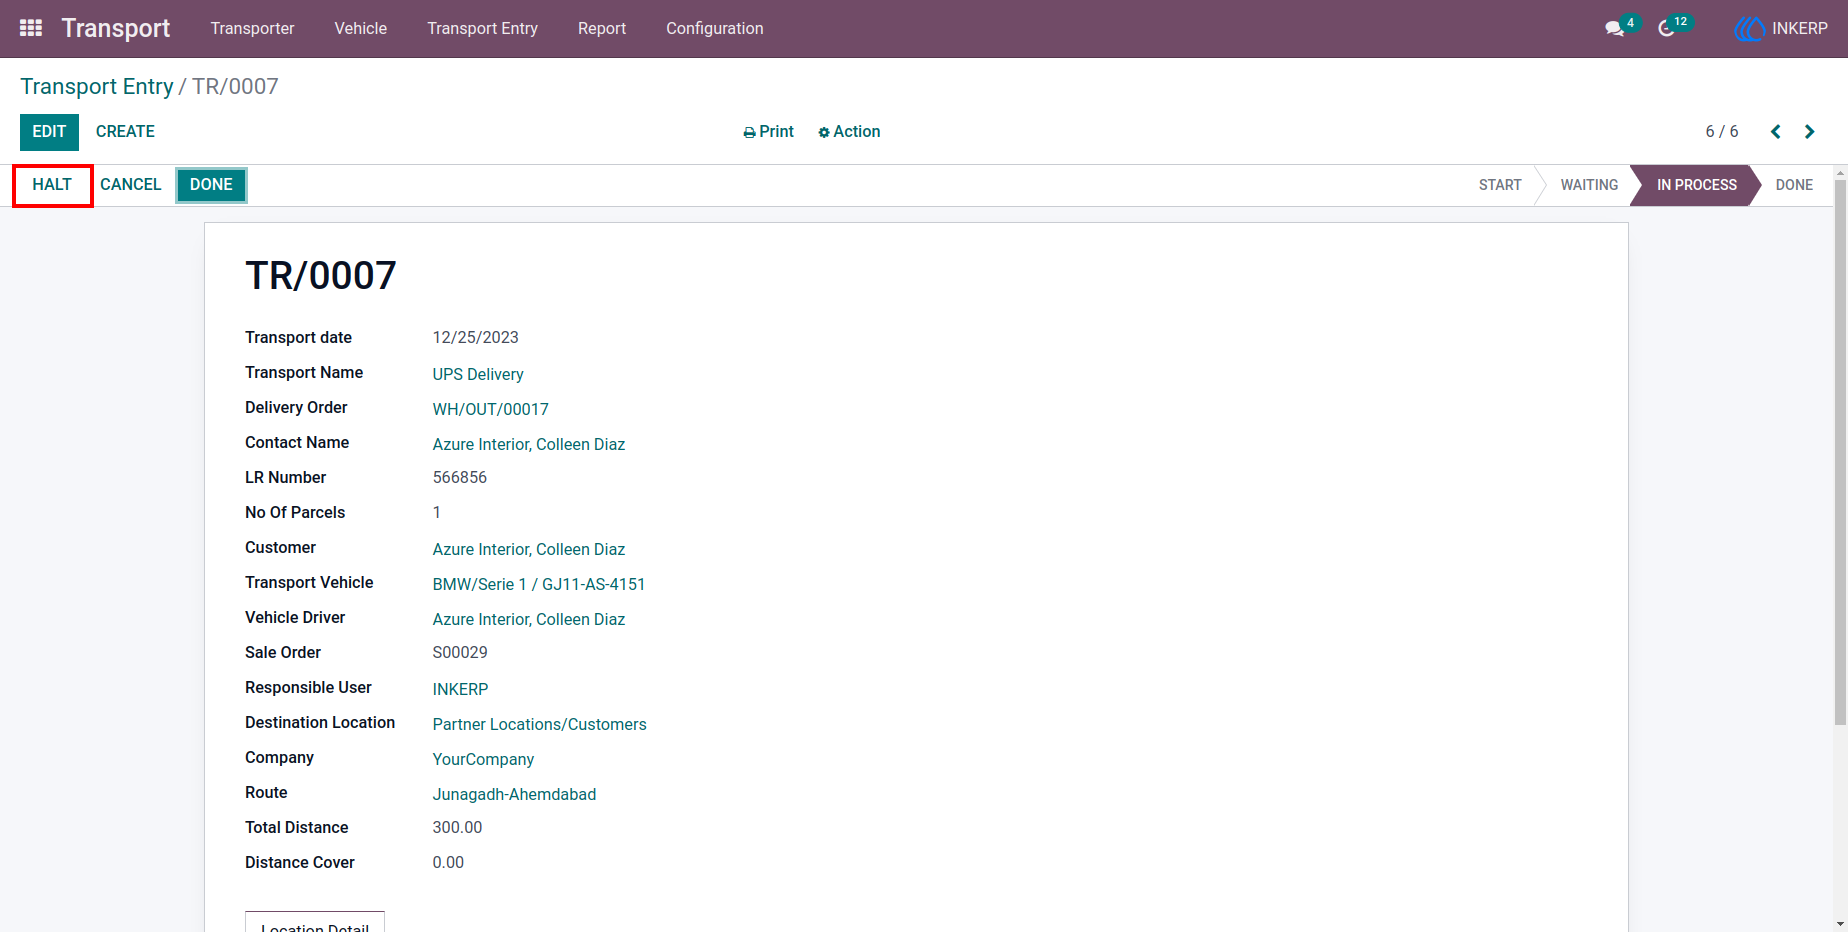Go to next record arrow
Screen dimensions: 1848x932
pos(1809,132)
